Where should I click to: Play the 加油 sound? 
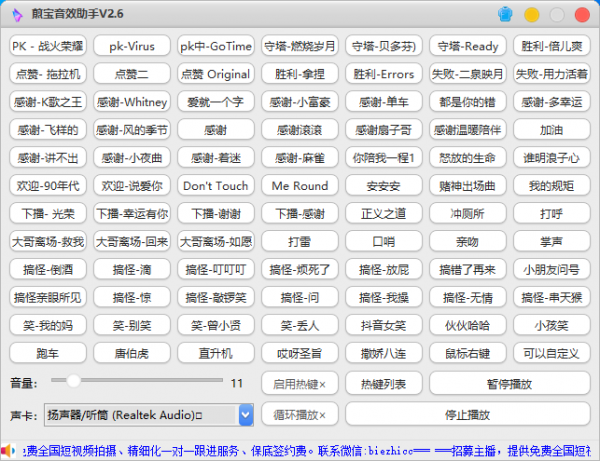click(552, 130)
